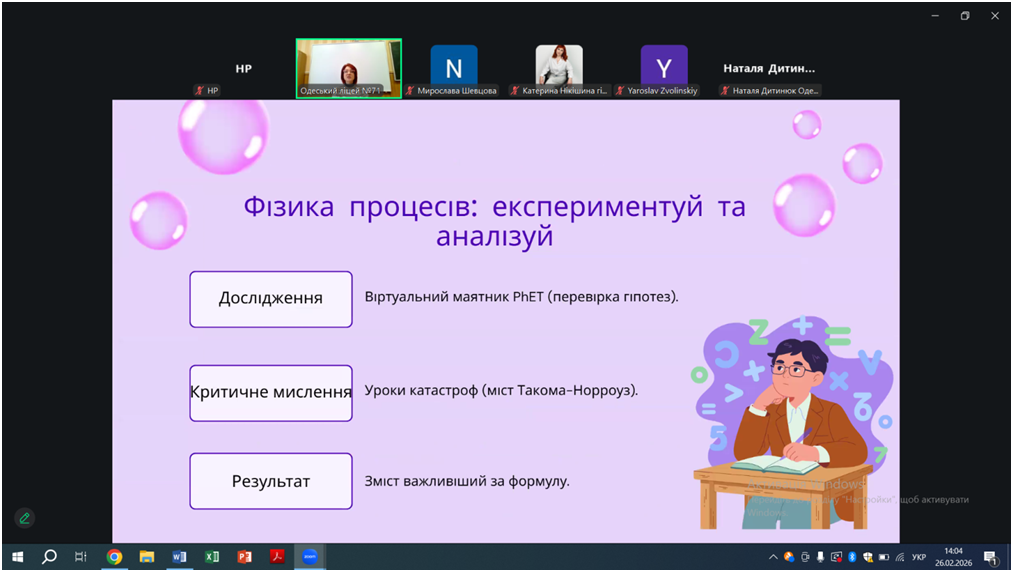Open Microsoft Word taskbar icon

tap(180, 557)
